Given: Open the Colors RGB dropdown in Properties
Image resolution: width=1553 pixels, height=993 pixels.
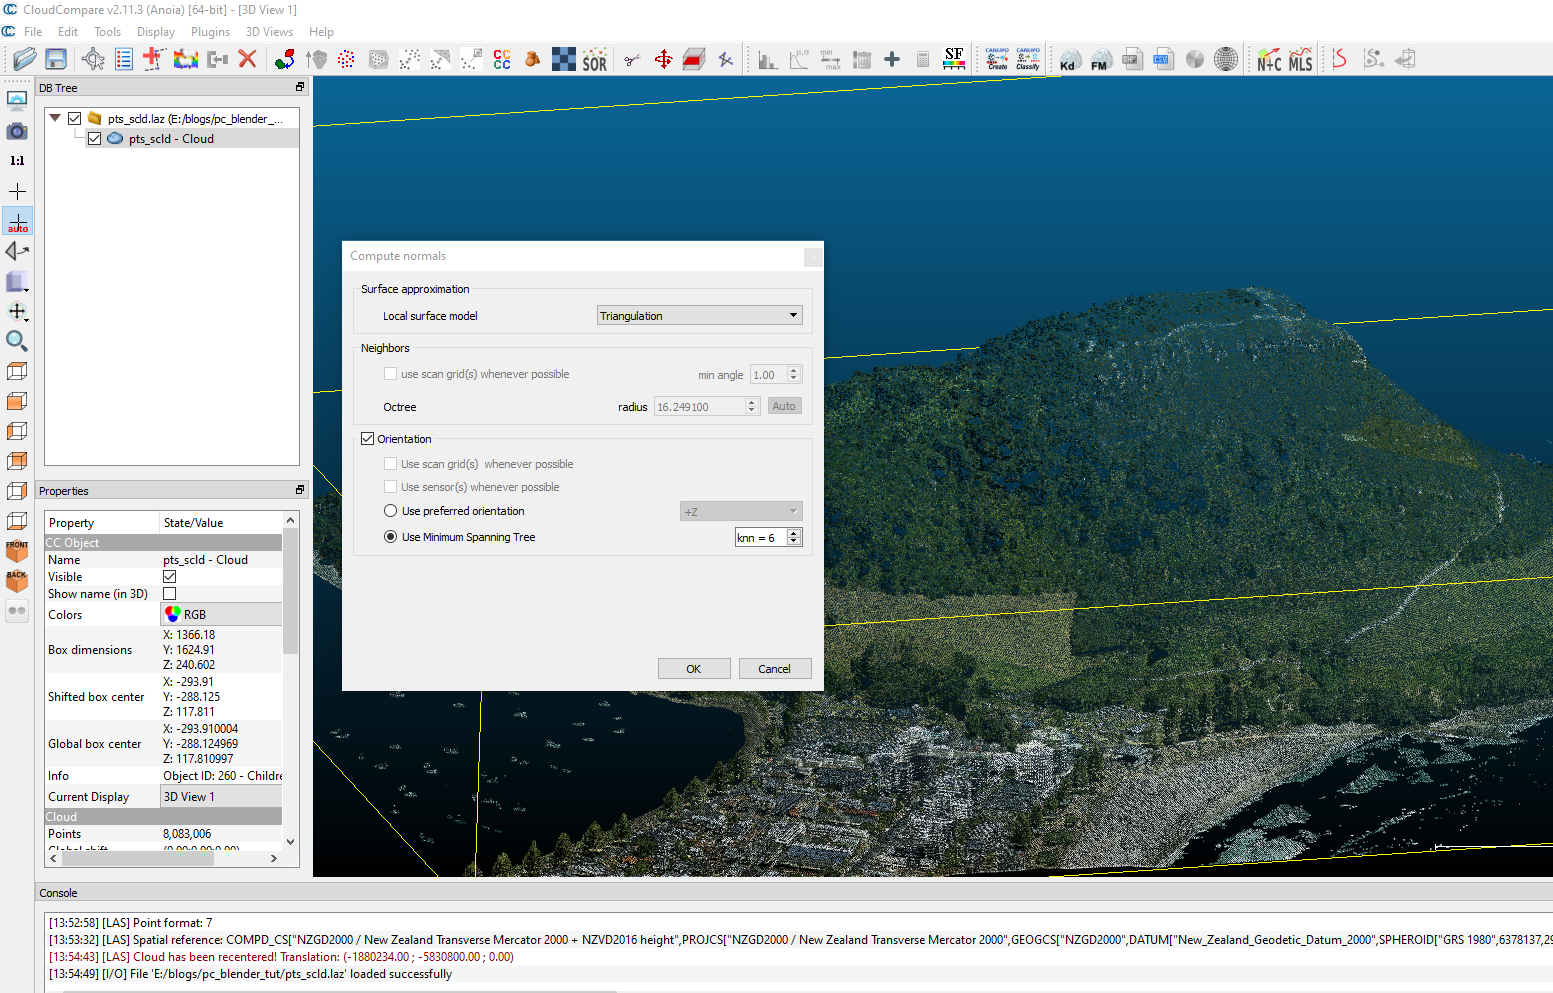Looking at the screenshot, I should 221,614.
